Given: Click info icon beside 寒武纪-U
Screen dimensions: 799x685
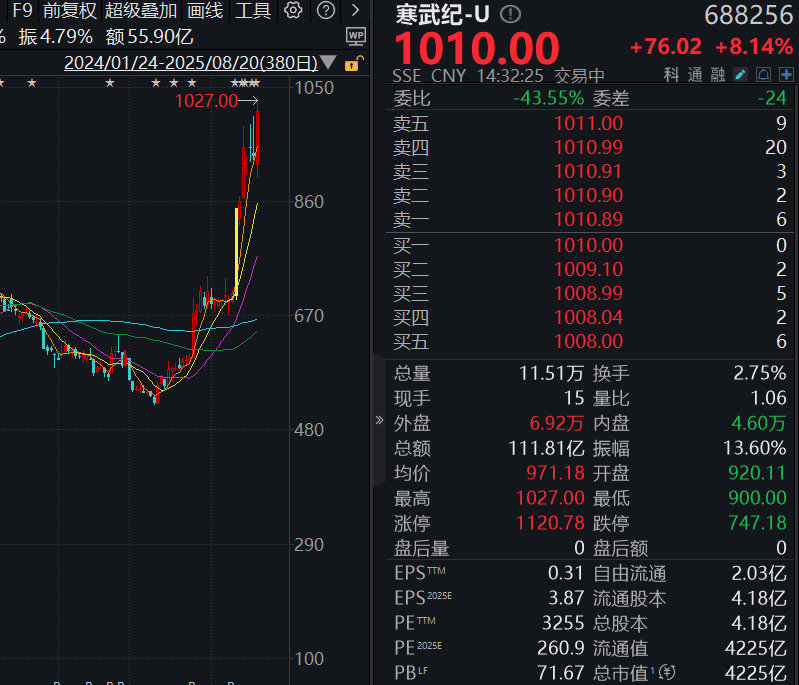Looking at the screenshot, I should [x=510, y=14].
